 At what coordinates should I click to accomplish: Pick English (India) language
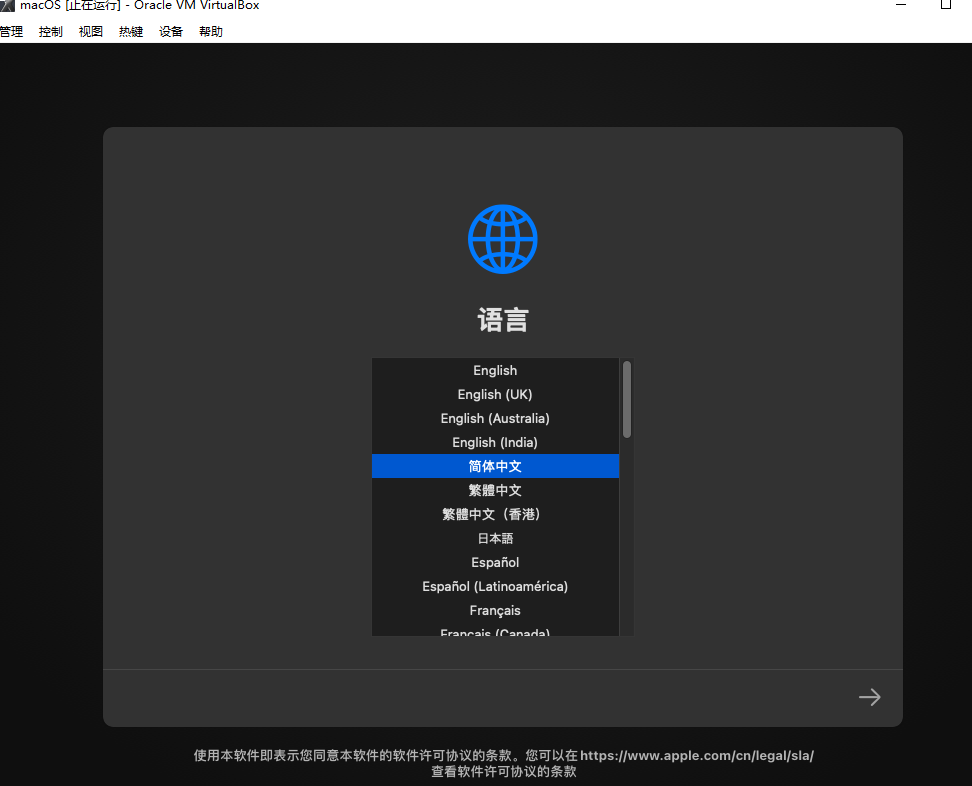[x=495, y=443]
